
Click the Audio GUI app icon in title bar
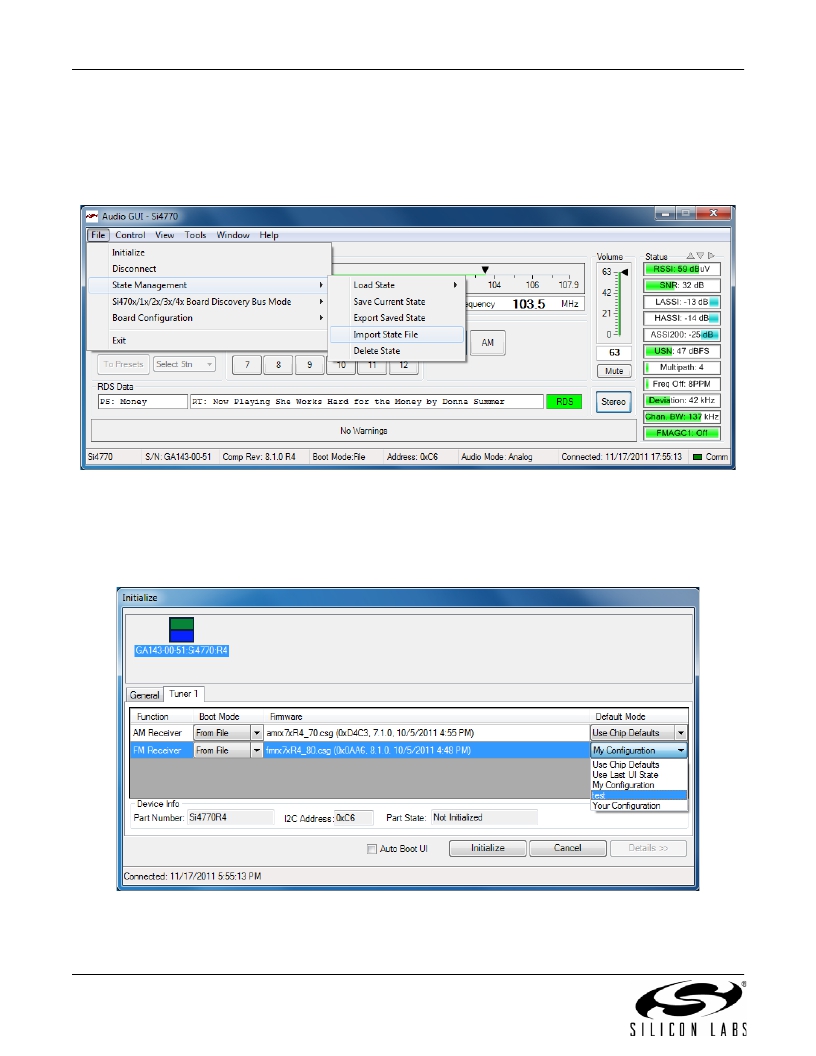coord(92,216)
